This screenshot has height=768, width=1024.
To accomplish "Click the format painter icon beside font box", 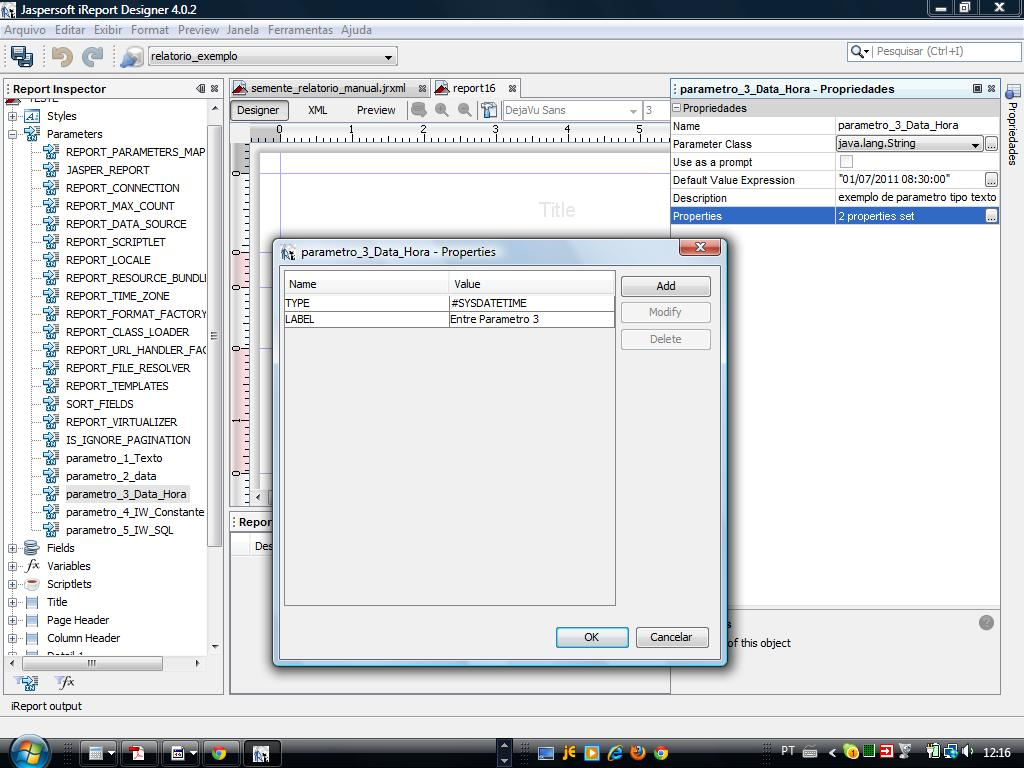I will coord(488,110).
